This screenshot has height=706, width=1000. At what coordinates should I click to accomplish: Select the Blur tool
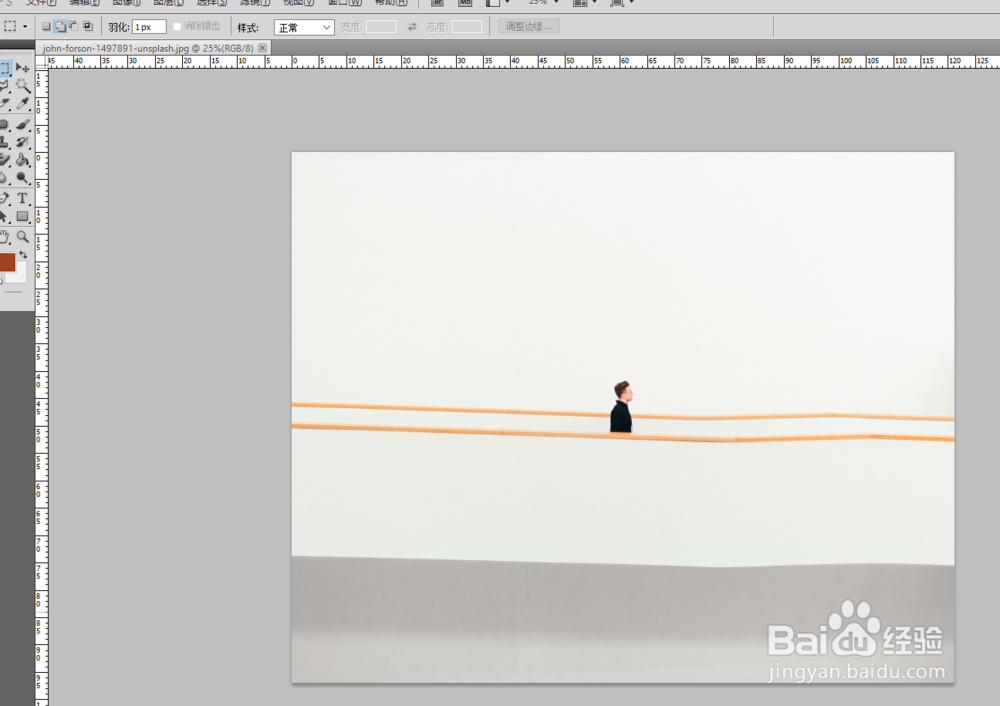[5, 177]
